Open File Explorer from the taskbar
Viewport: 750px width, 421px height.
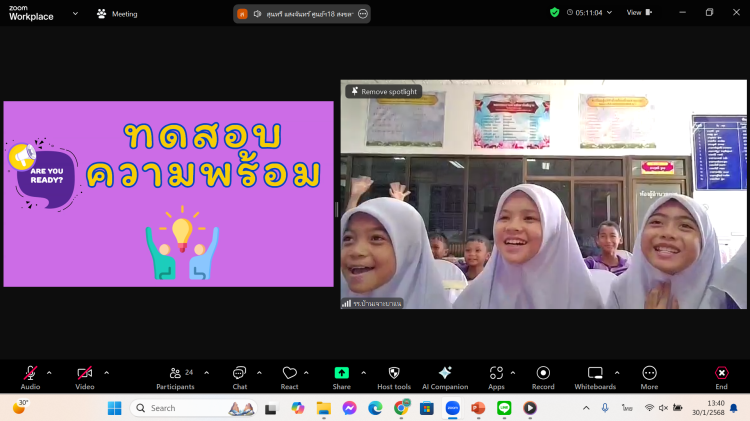(324, 408)
